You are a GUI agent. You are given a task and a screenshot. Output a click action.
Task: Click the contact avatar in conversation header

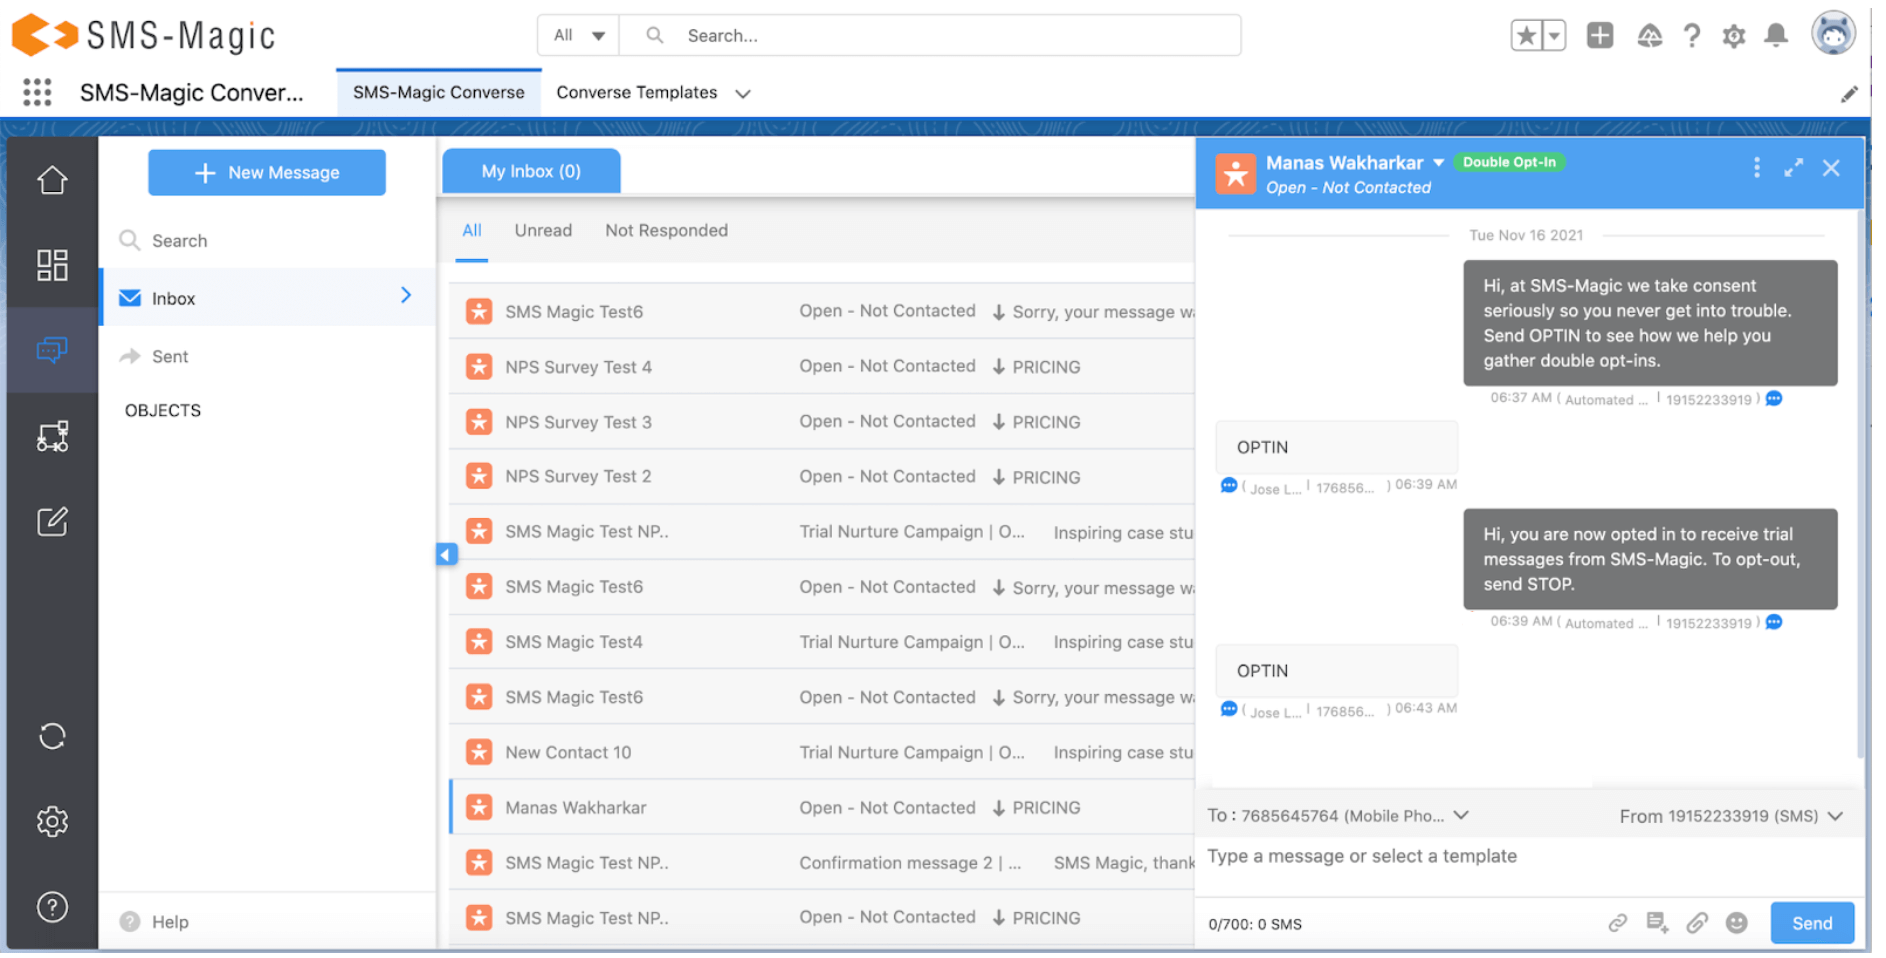(1236, 174)
